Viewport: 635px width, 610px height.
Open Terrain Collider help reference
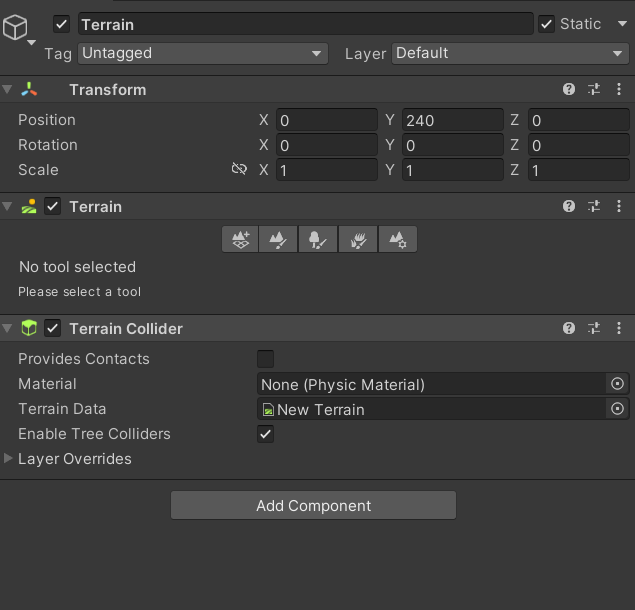569,328
